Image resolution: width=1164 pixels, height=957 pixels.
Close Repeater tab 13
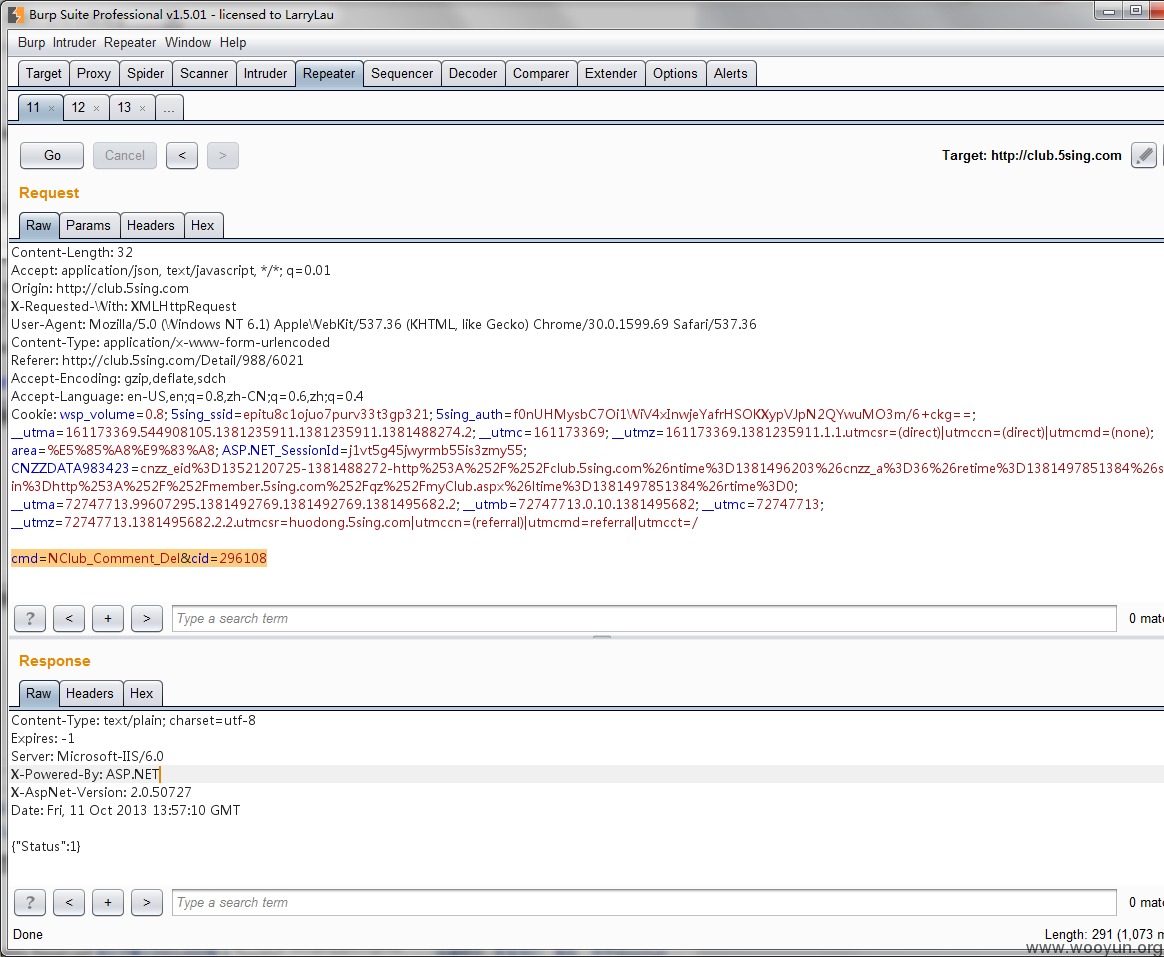pos(143,108)
